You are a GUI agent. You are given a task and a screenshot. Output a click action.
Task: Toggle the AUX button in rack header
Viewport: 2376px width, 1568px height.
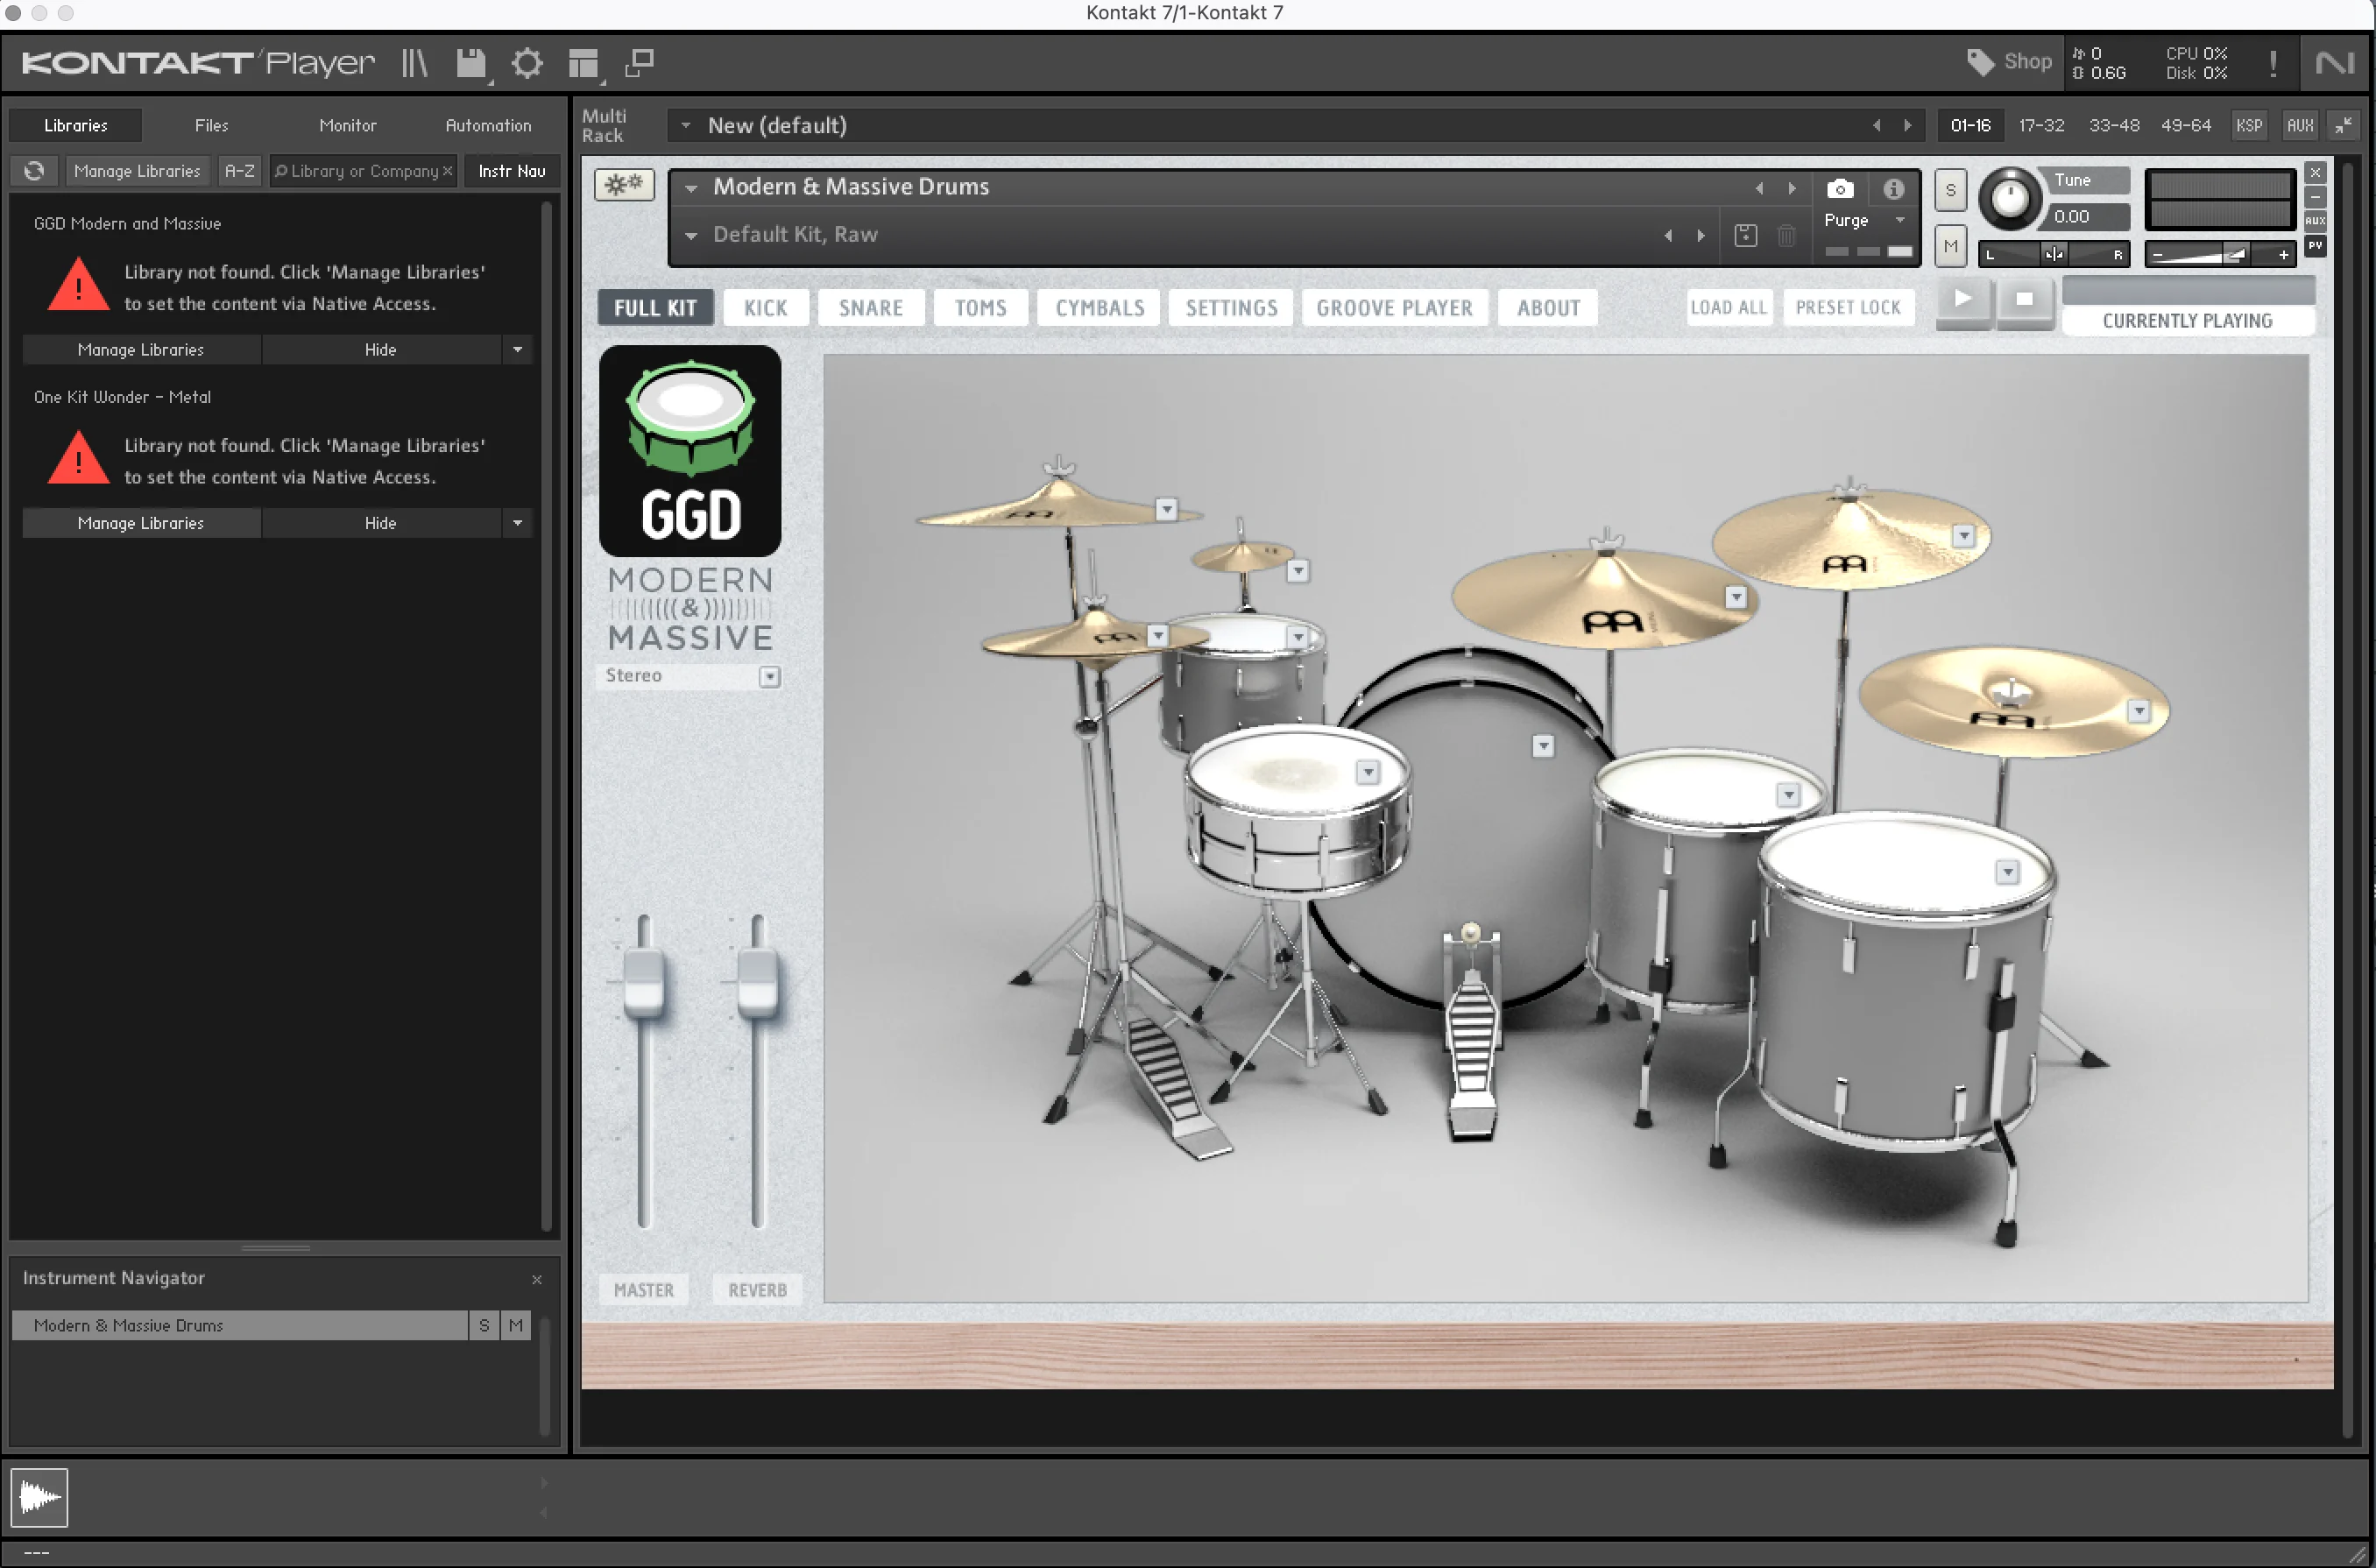pos(2300,125)
